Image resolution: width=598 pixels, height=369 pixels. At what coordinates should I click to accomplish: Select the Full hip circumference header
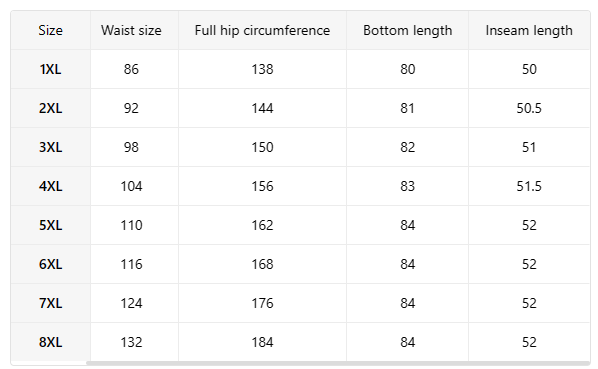pos(262,30)
